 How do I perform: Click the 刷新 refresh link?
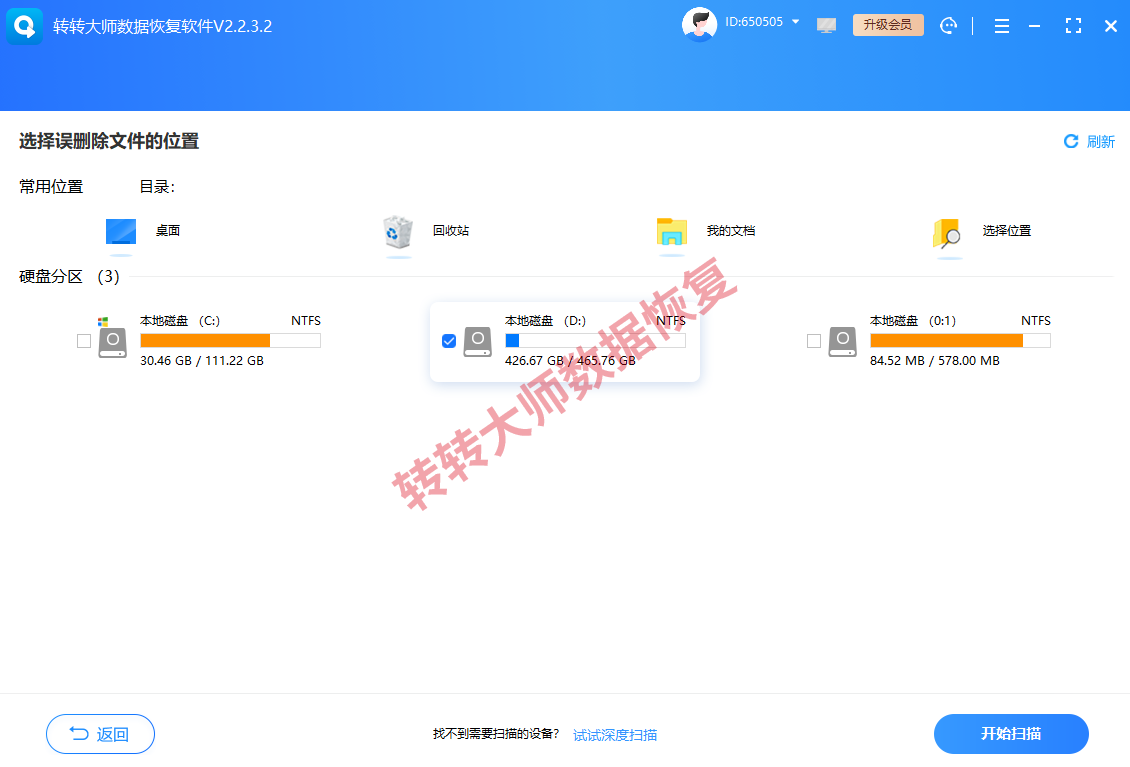coord(1100,141)
